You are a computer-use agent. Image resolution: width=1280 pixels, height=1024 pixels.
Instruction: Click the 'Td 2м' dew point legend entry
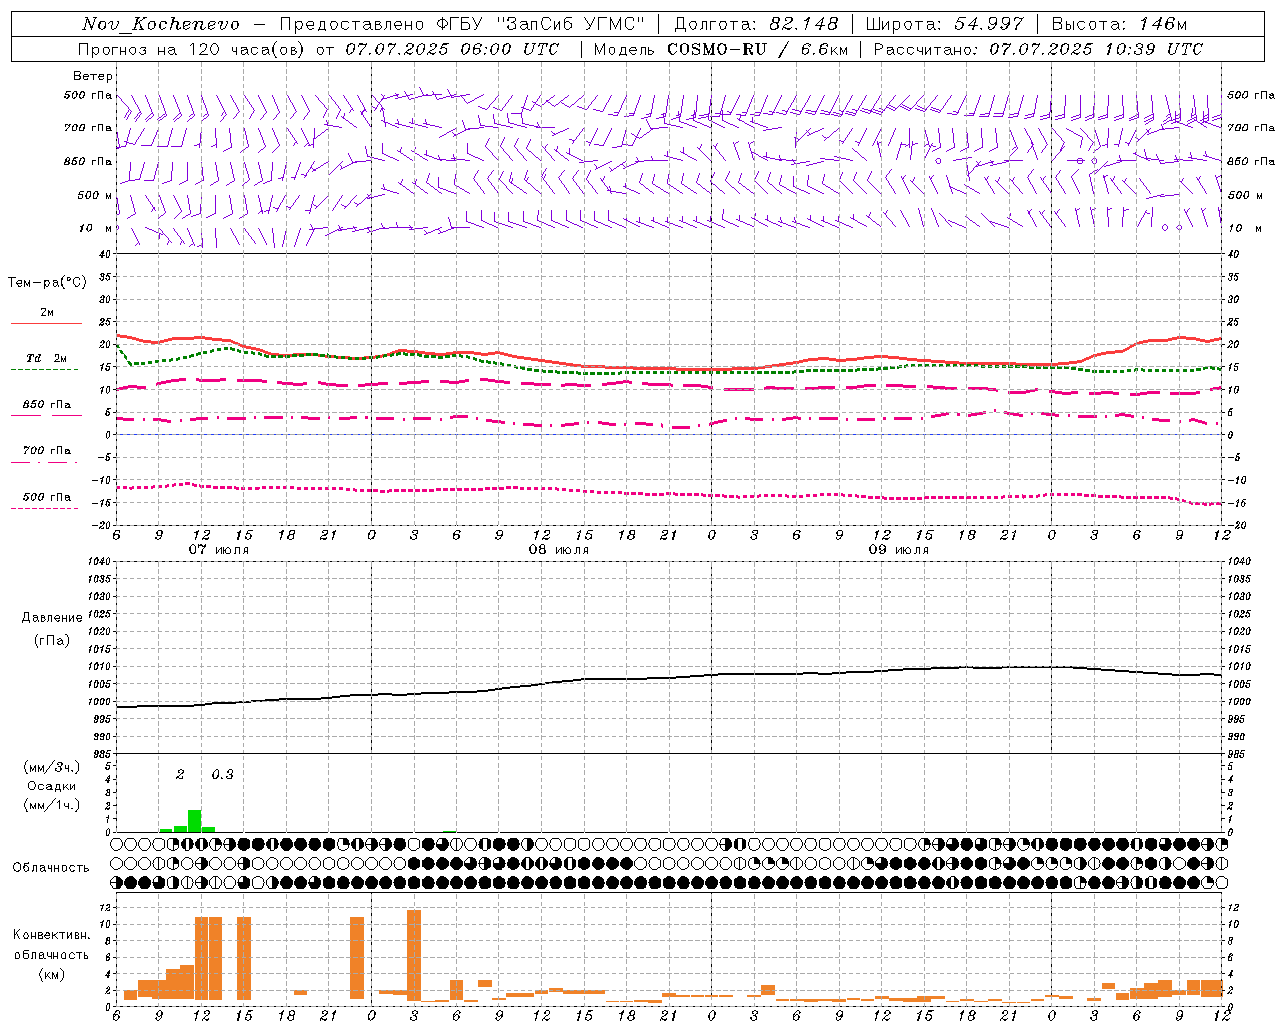pyautogui.click(x=46, y=358)
